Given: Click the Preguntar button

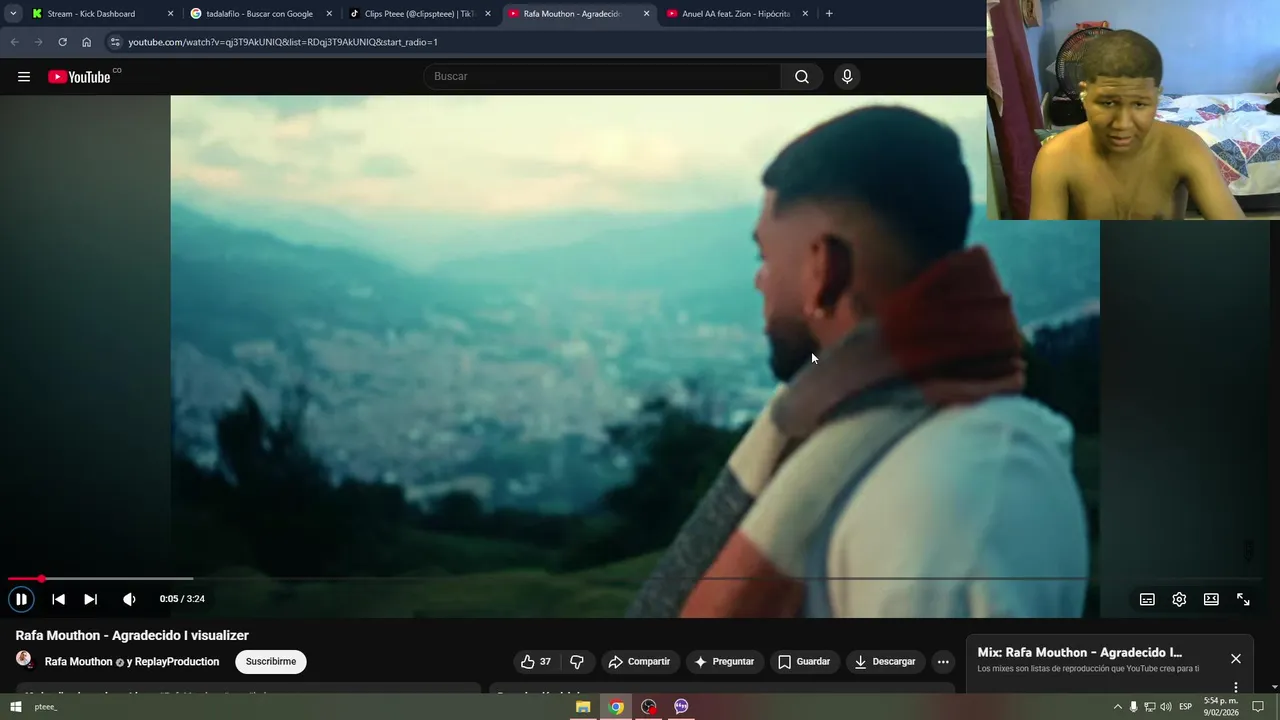Looking at the screenshot, I should pyautogui.click(x=725, y=662).
